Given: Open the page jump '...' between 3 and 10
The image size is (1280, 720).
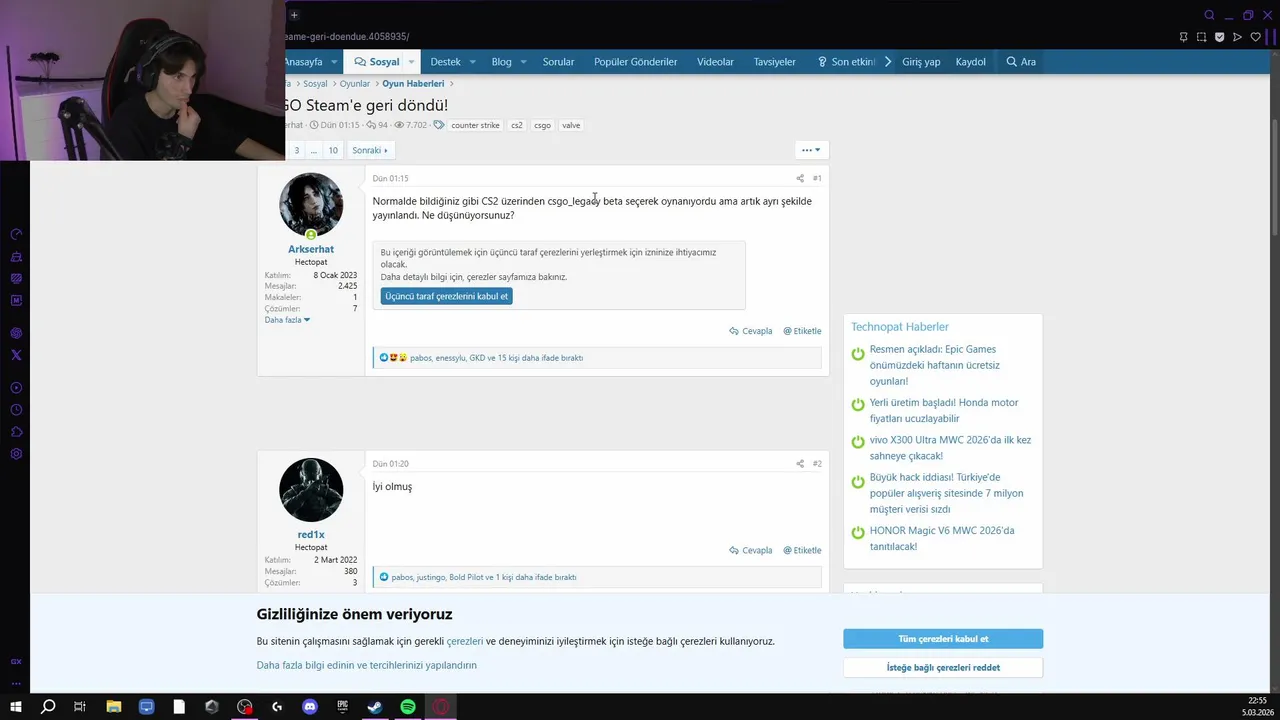Looking at the screenshot, I should [x=313, y=150].
